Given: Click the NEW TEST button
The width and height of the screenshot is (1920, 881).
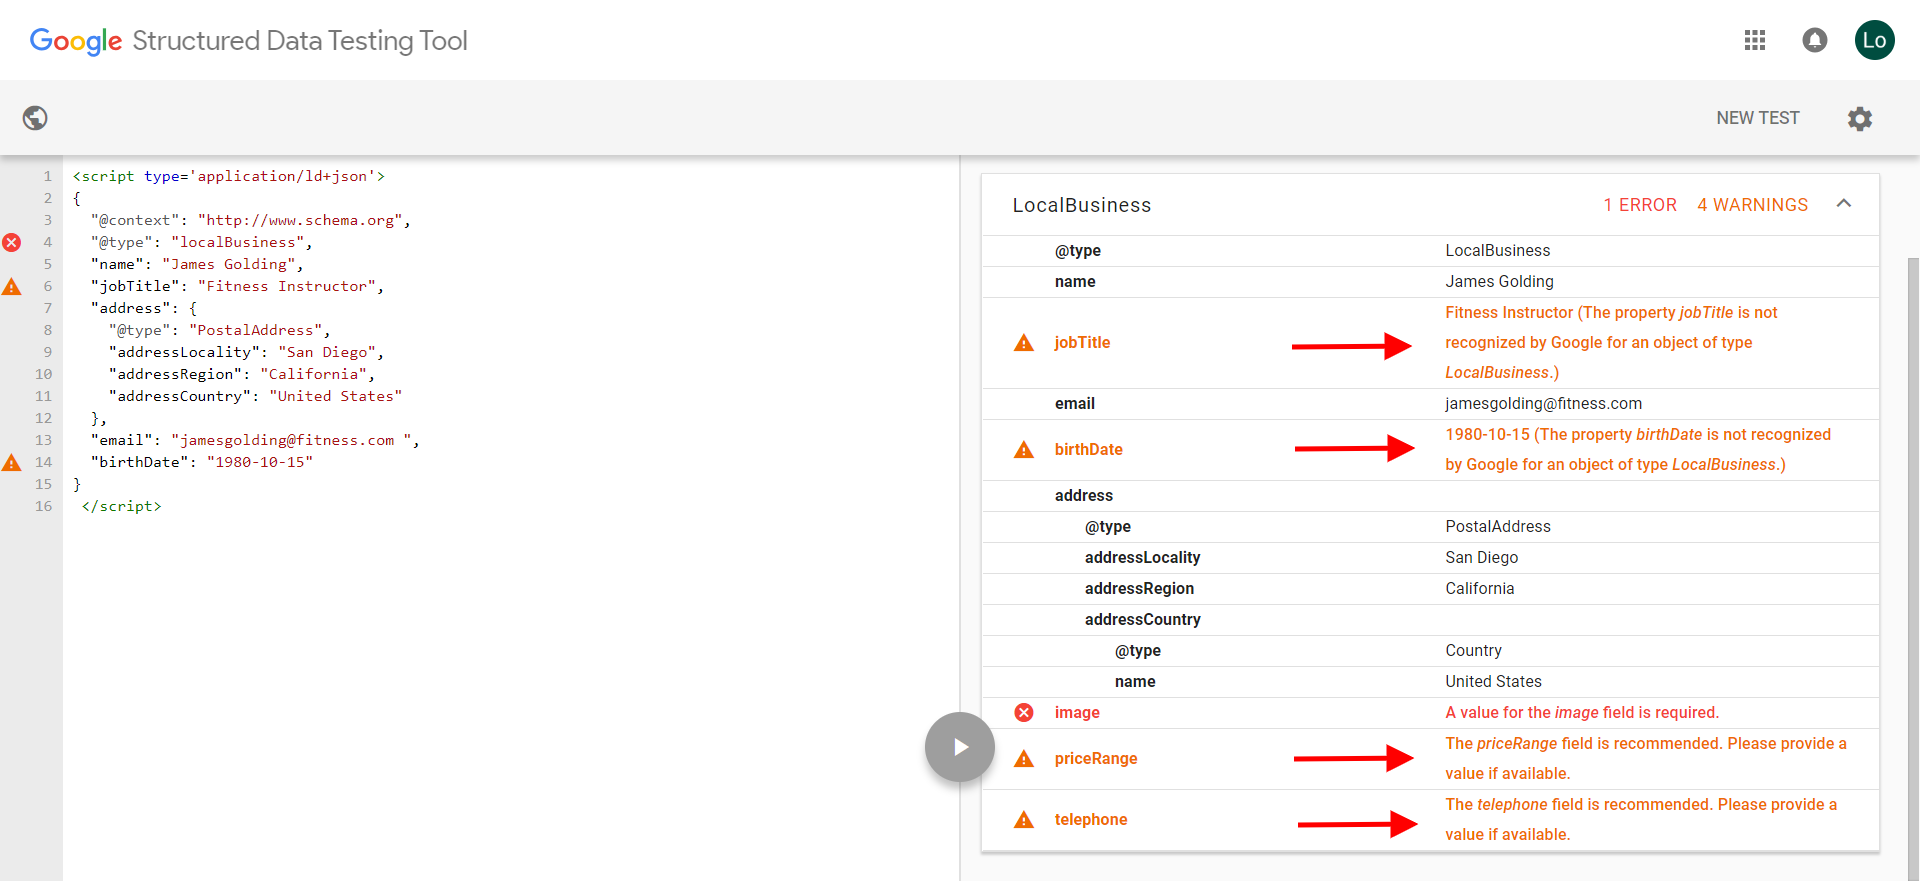Looking at the screenshot, I should pos(1758,118).
